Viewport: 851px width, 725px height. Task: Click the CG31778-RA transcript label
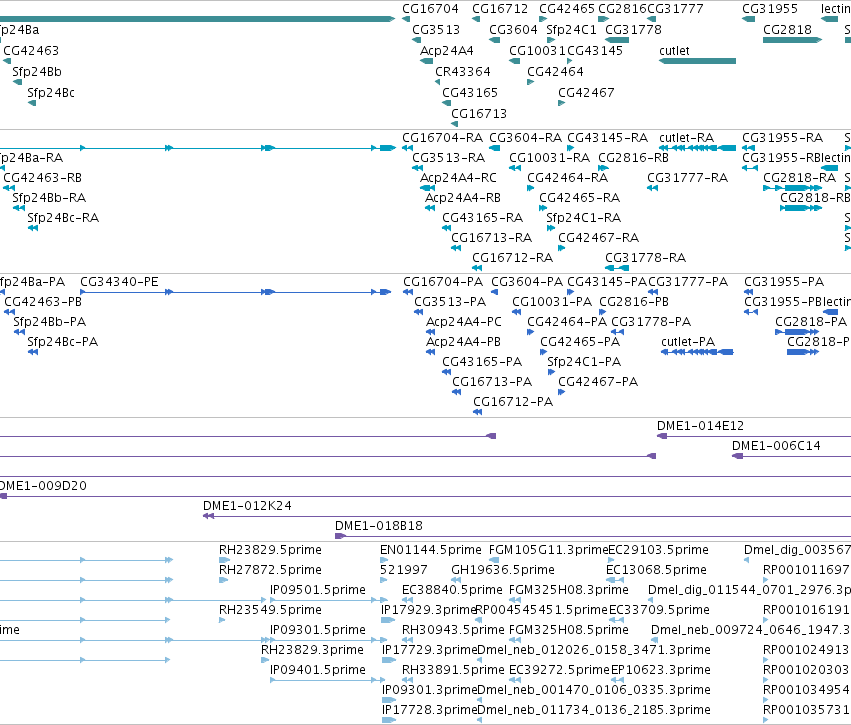(x=645, y=258)
